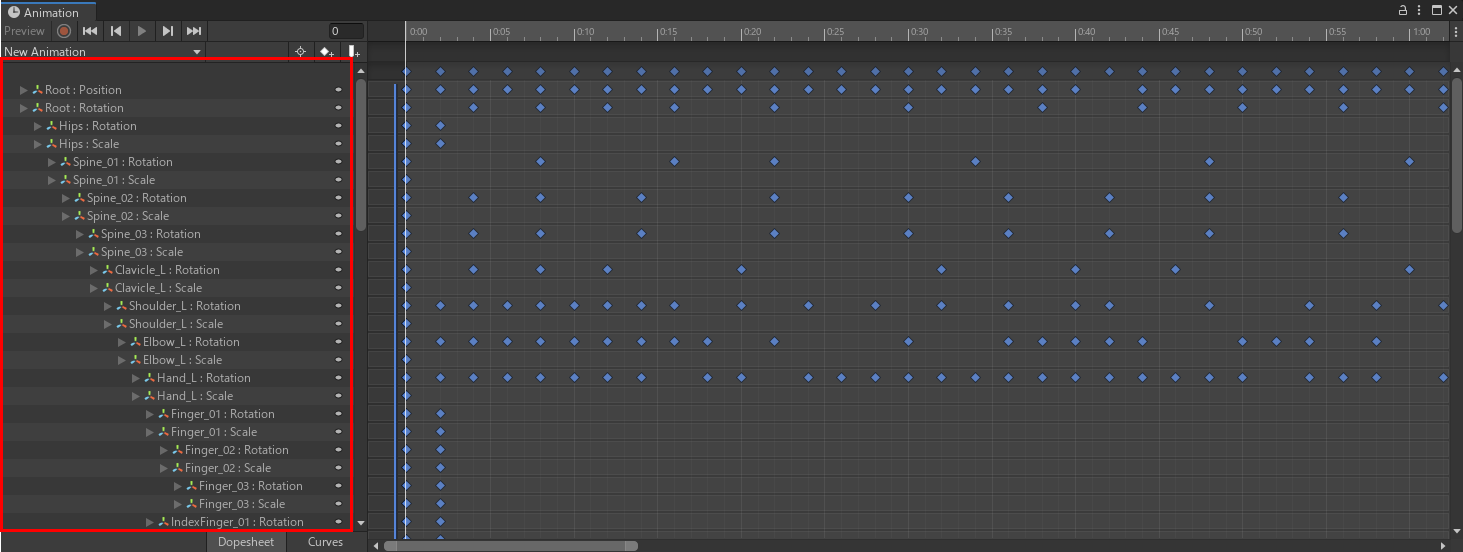The image size is (1463, 552).
Task: Select the Hips : Rotation row label
Action: tap(98, 126)
